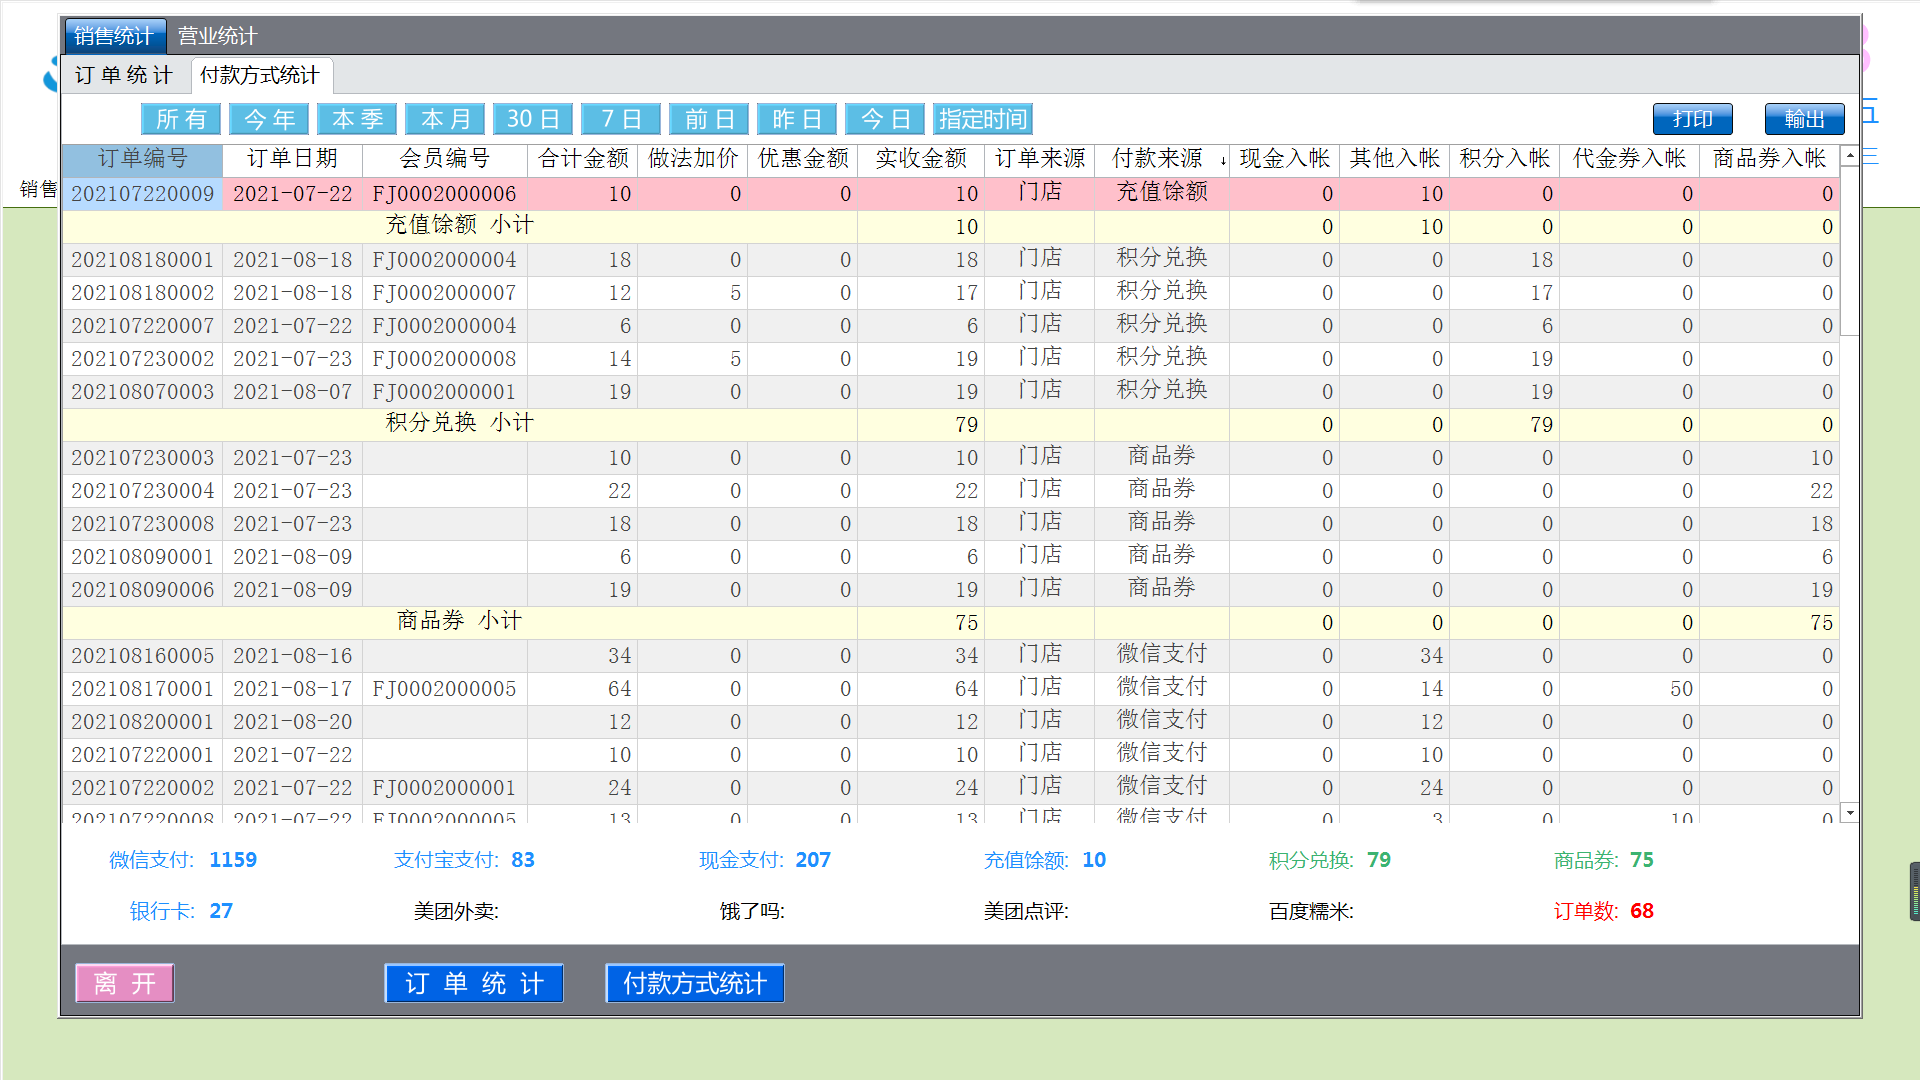Sort by 优惠金额 column header
The height and width of the screenshot is (1080, 1920).
coord(803,159)
